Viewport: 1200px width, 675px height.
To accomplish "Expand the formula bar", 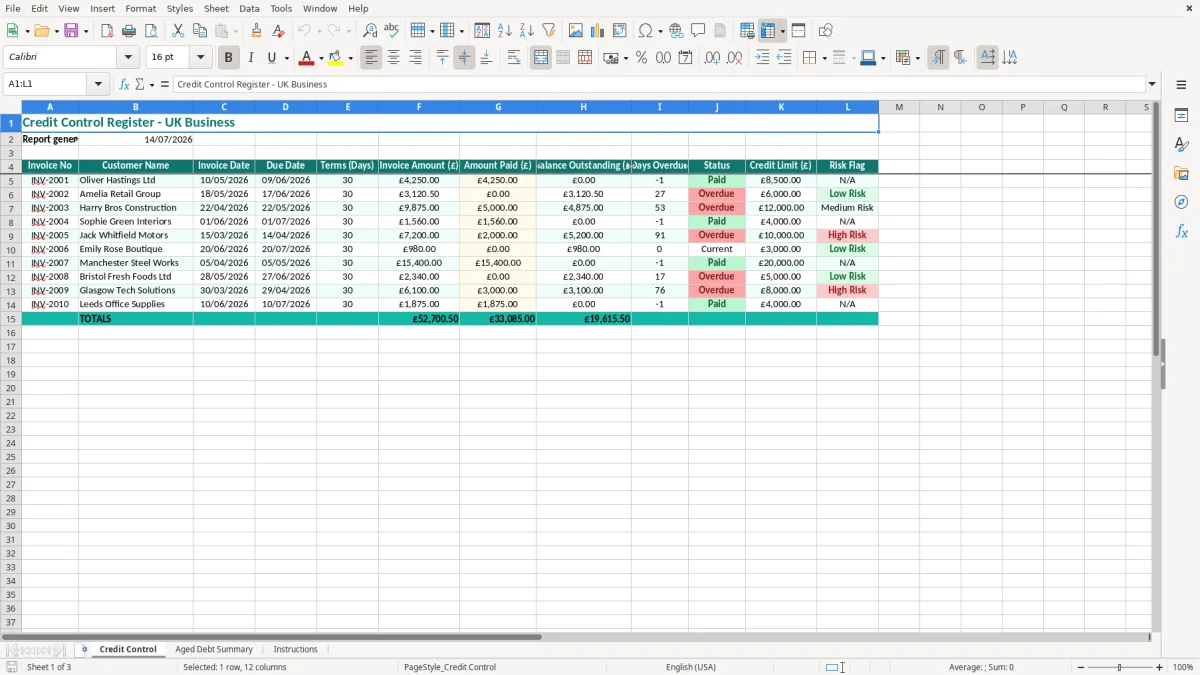I will click(x=1152, y=84).
